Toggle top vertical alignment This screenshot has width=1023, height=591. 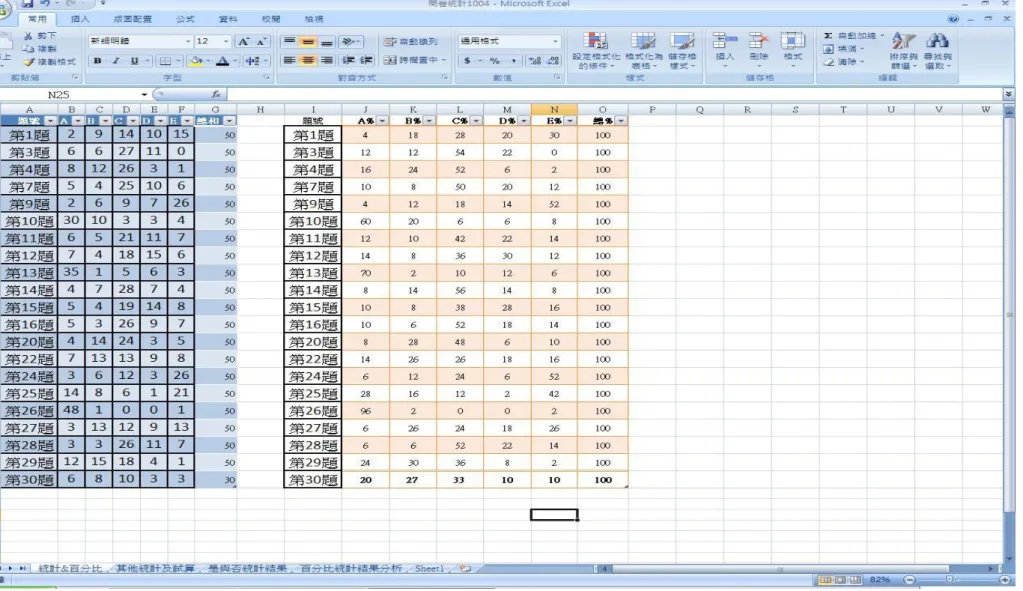(x=290, y=41)
